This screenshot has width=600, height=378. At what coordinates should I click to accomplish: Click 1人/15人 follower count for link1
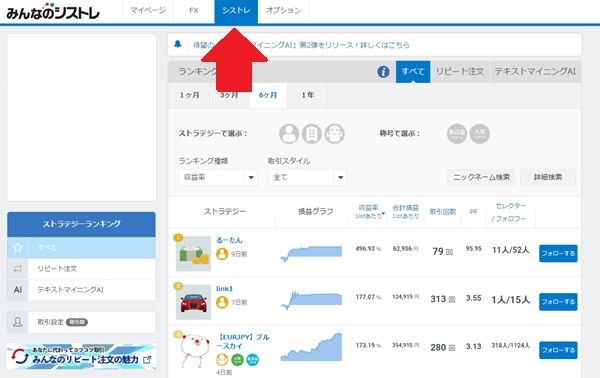510,300
